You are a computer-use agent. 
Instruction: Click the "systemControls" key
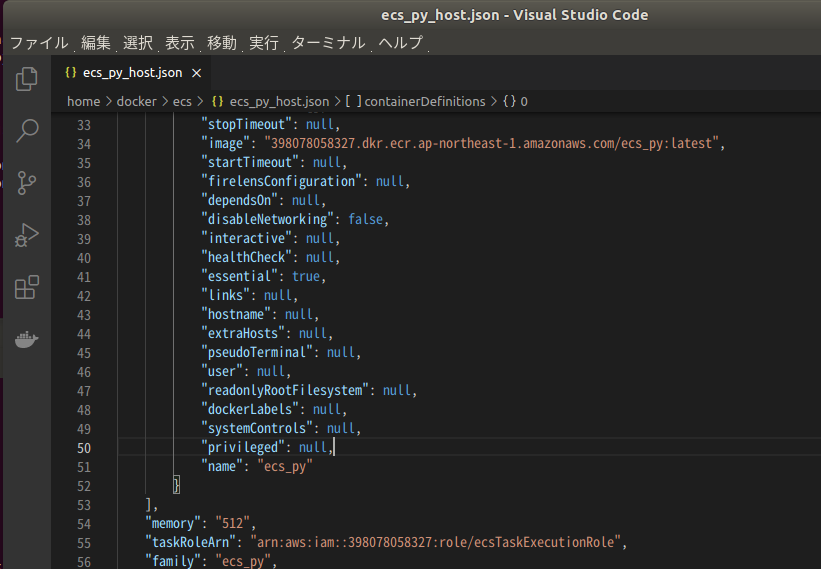[257, 428]
